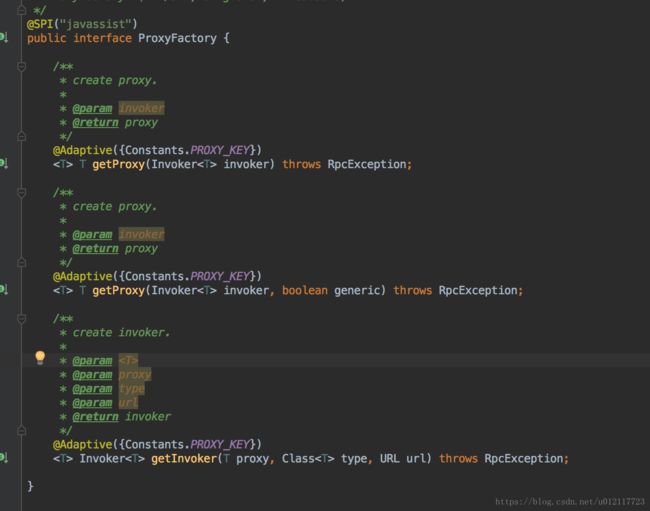Collapse the second 'create proxy' Javadoc comment

click(x=21, y=192)
